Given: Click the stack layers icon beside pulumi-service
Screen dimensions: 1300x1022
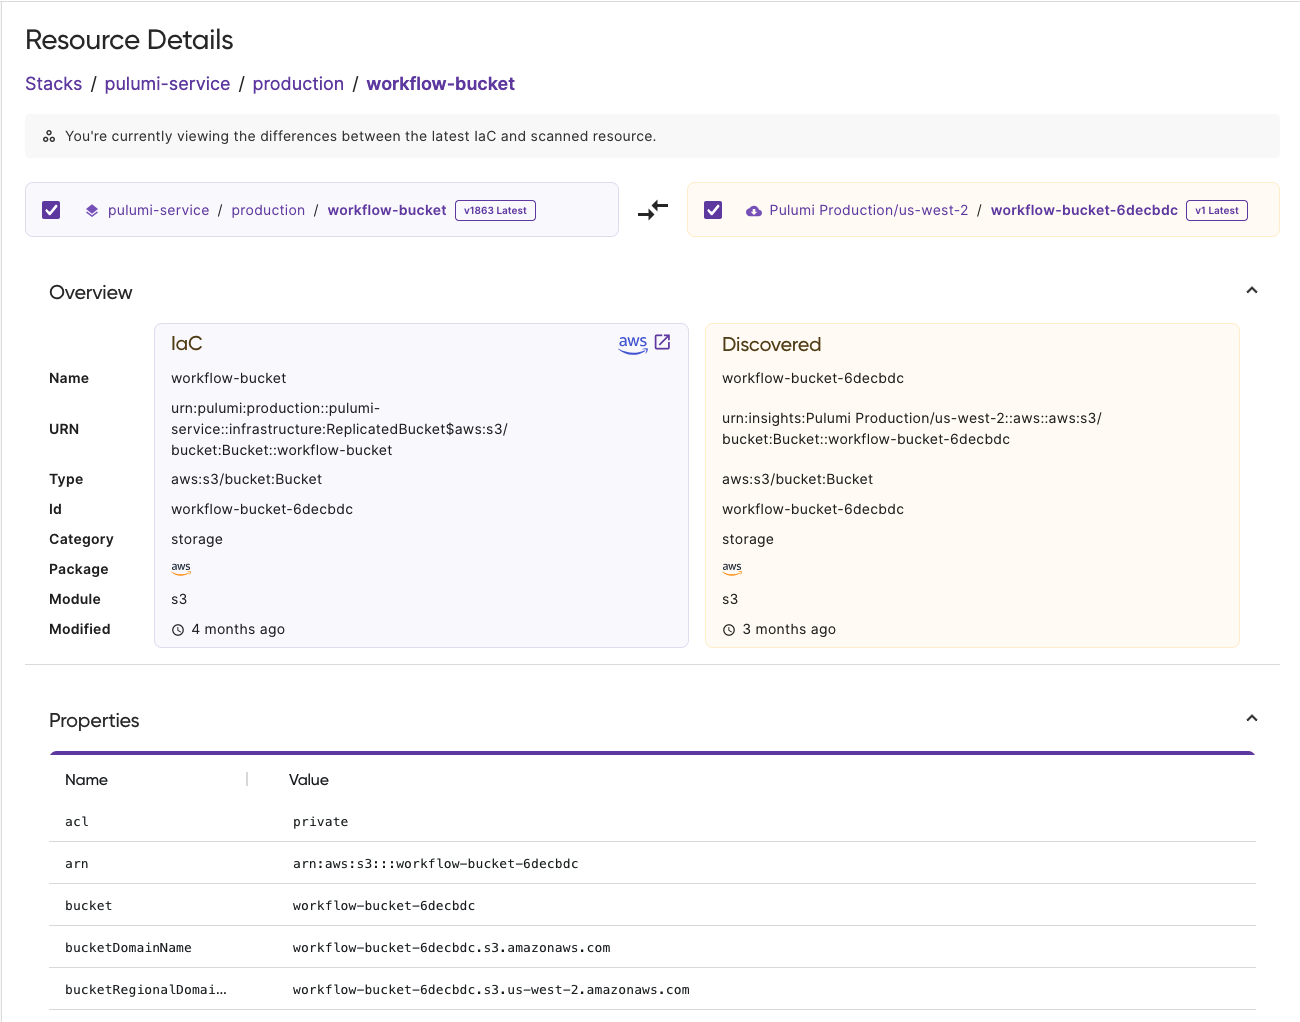Looking at the screenshot, I should (92, 211).
